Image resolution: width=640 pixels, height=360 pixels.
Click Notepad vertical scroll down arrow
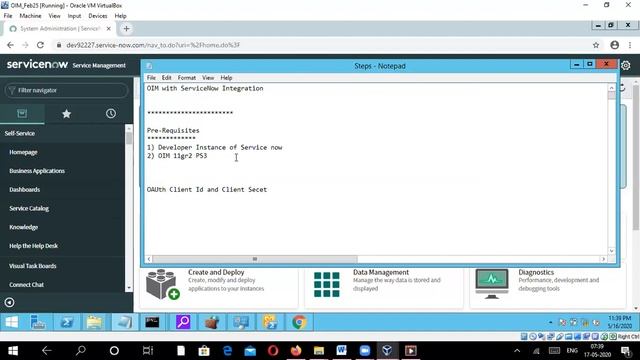(611, 251)
